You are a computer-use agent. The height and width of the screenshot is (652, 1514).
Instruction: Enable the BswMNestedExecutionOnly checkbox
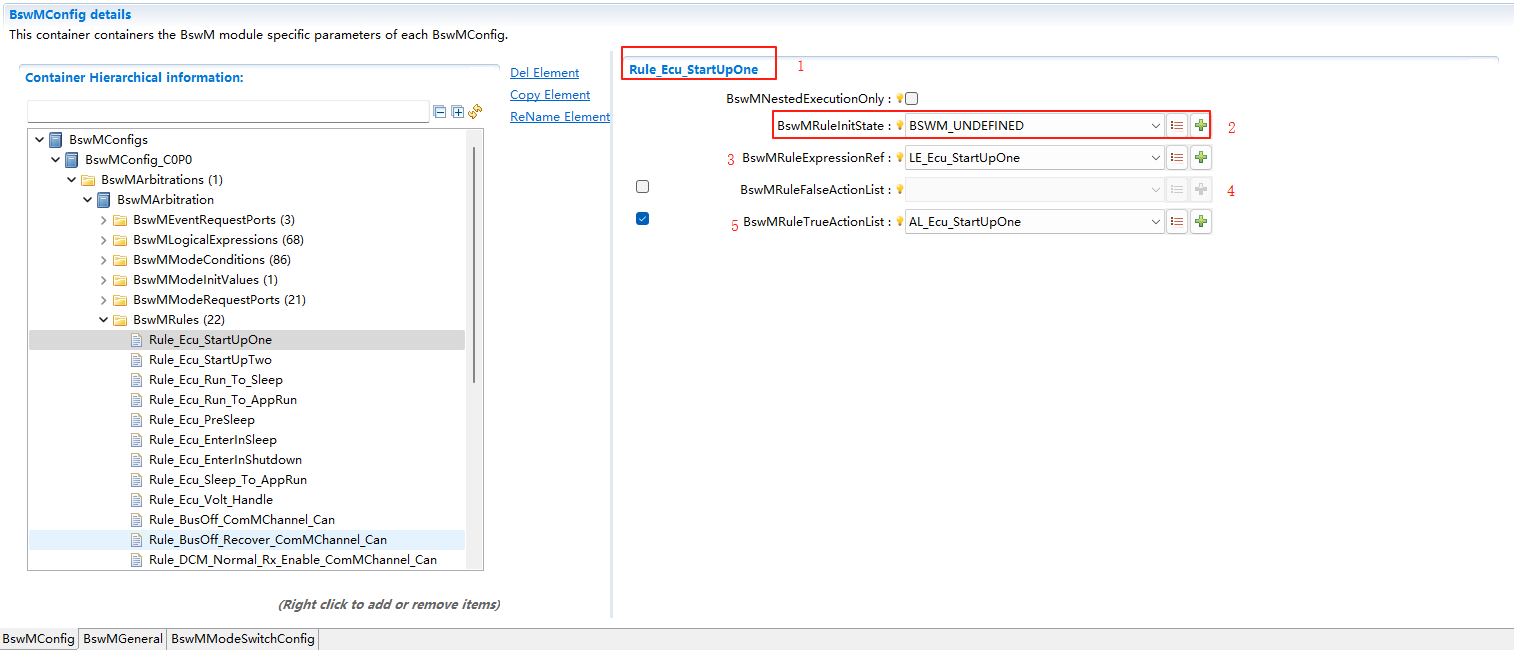(x=911, y=99)
